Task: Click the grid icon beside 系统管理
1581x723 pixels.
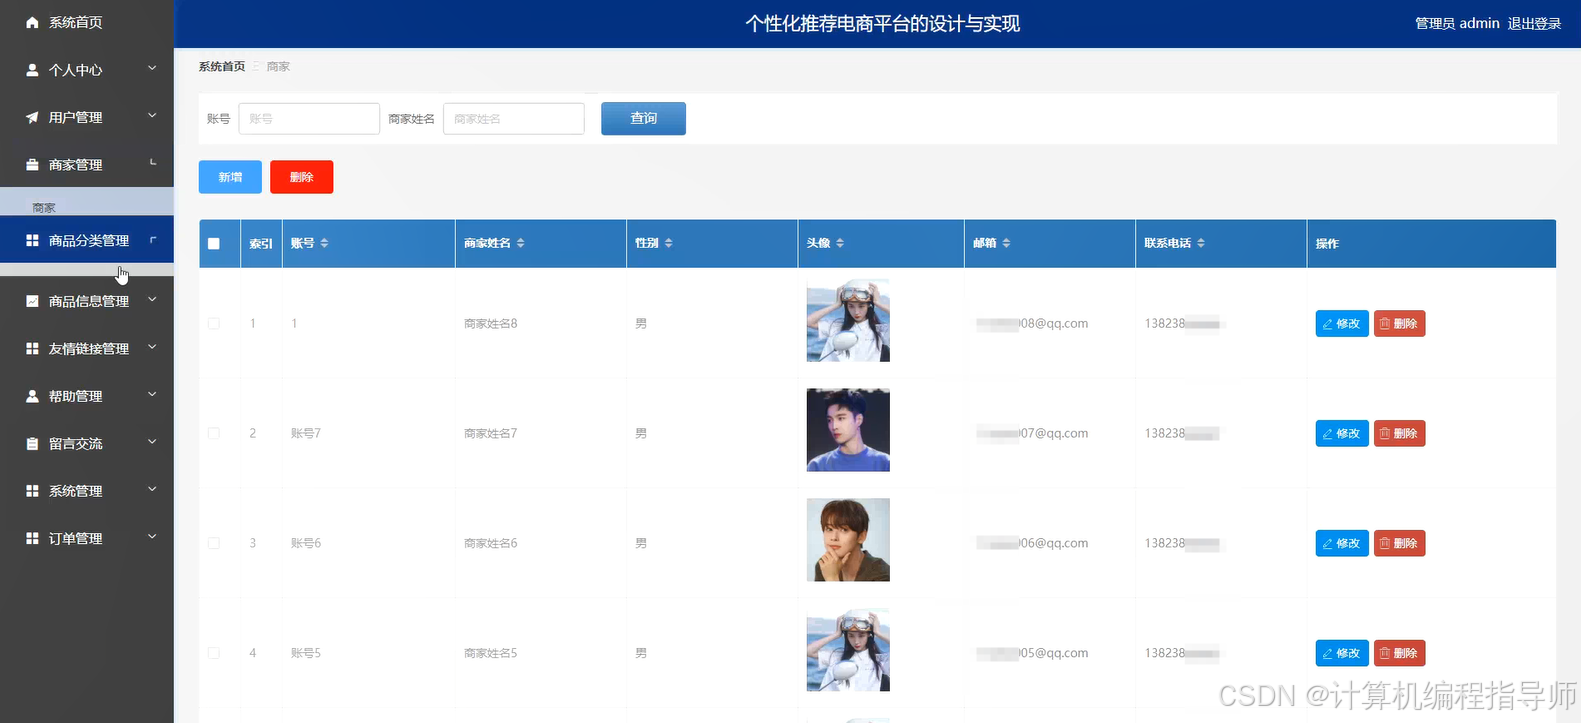Action: point(32,491)
